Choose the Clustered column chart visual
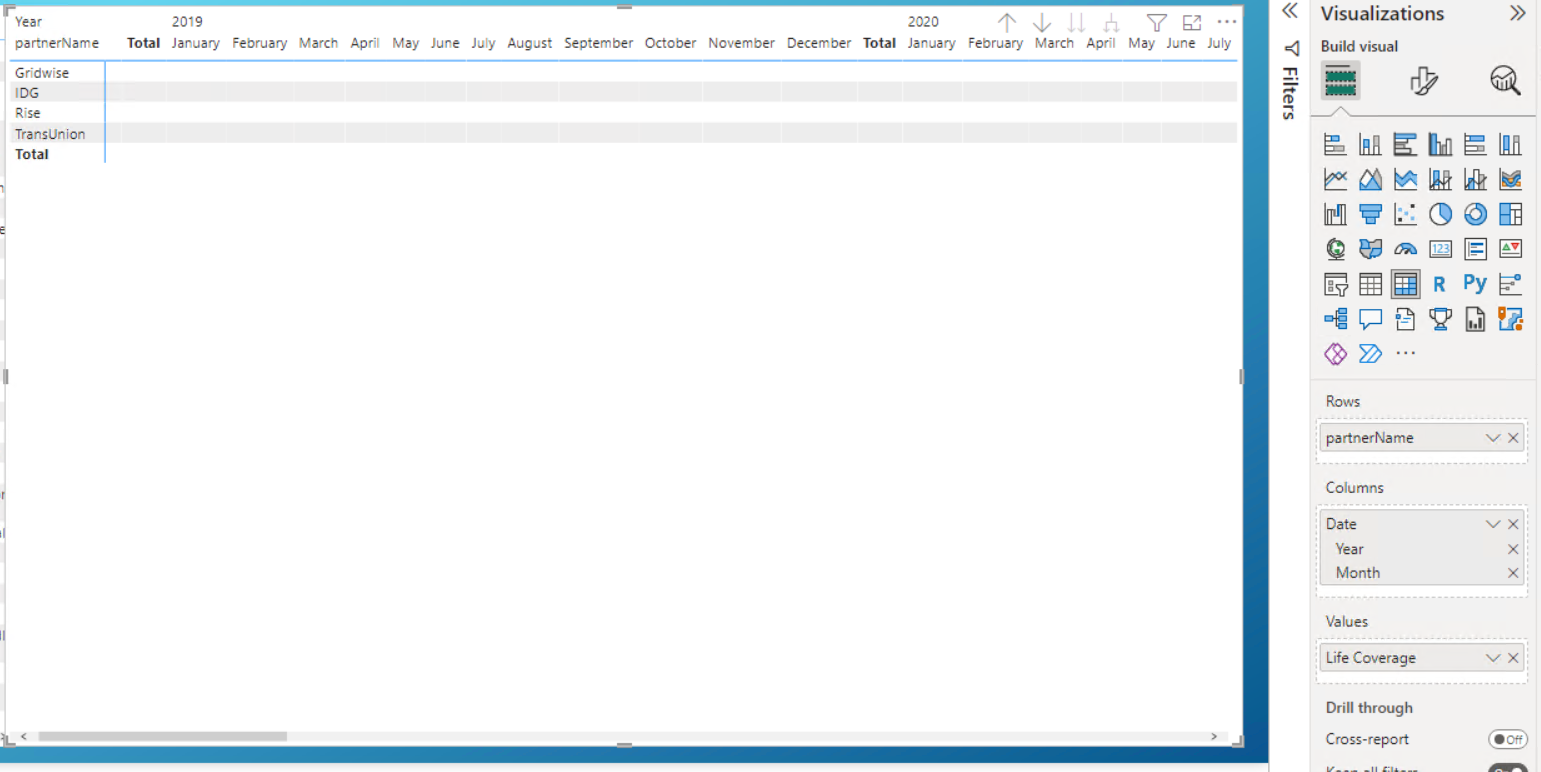Image resolution: width=1541 pixels, height=772 pixels. point(1440,145)
